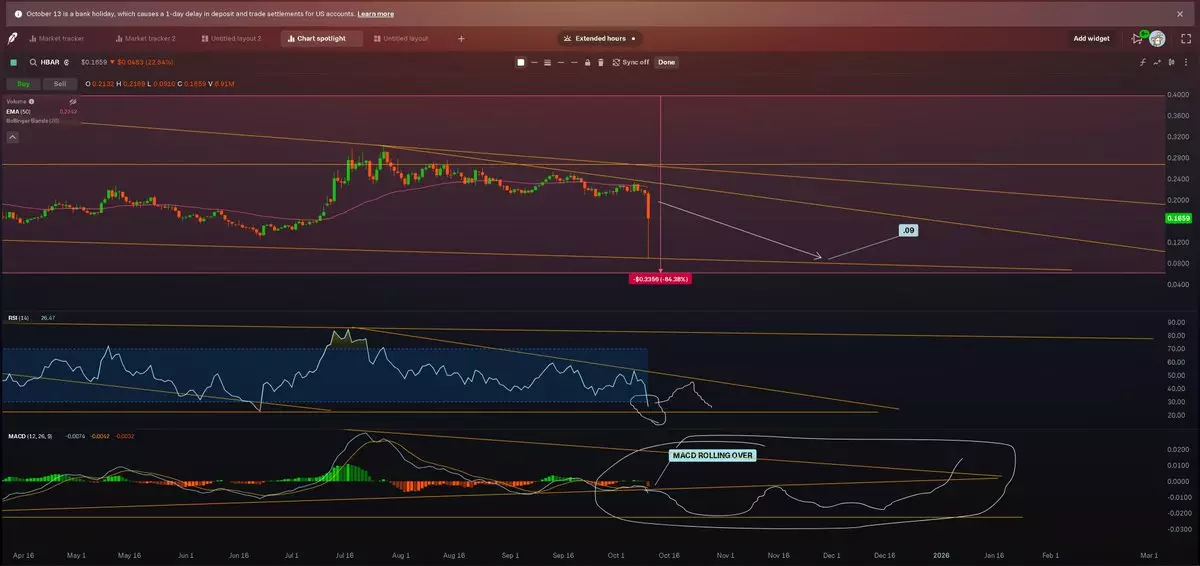Open the drawing tools trend-line icon

(1158, 62)
